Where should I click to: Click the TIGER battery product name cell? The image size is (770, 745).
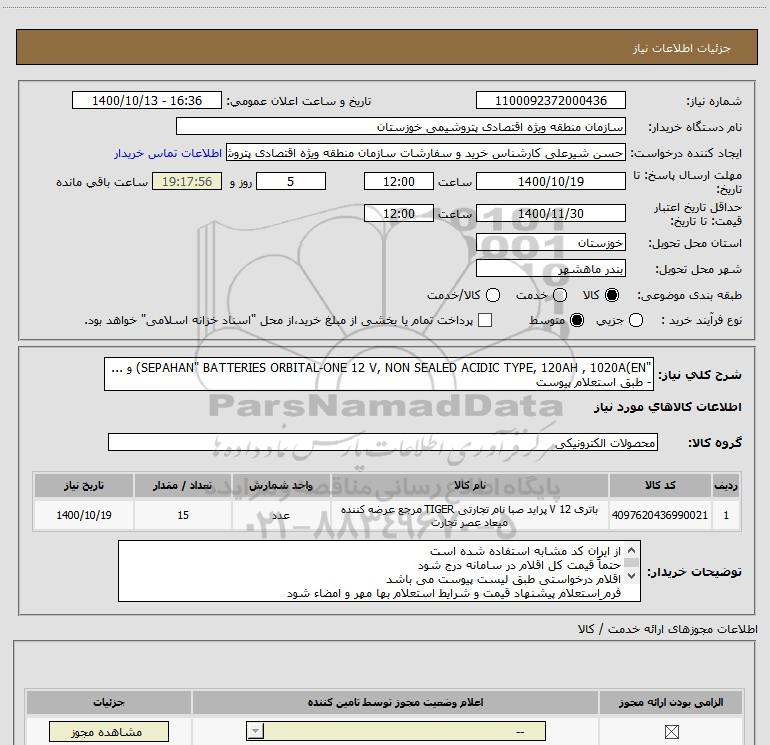click(x=469, y=515)
